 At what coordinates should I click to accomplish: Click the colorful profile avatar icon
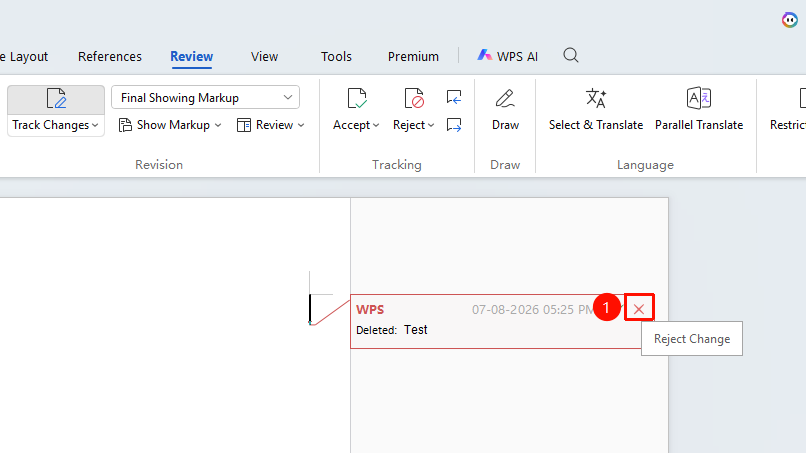[x=790, y=20]
